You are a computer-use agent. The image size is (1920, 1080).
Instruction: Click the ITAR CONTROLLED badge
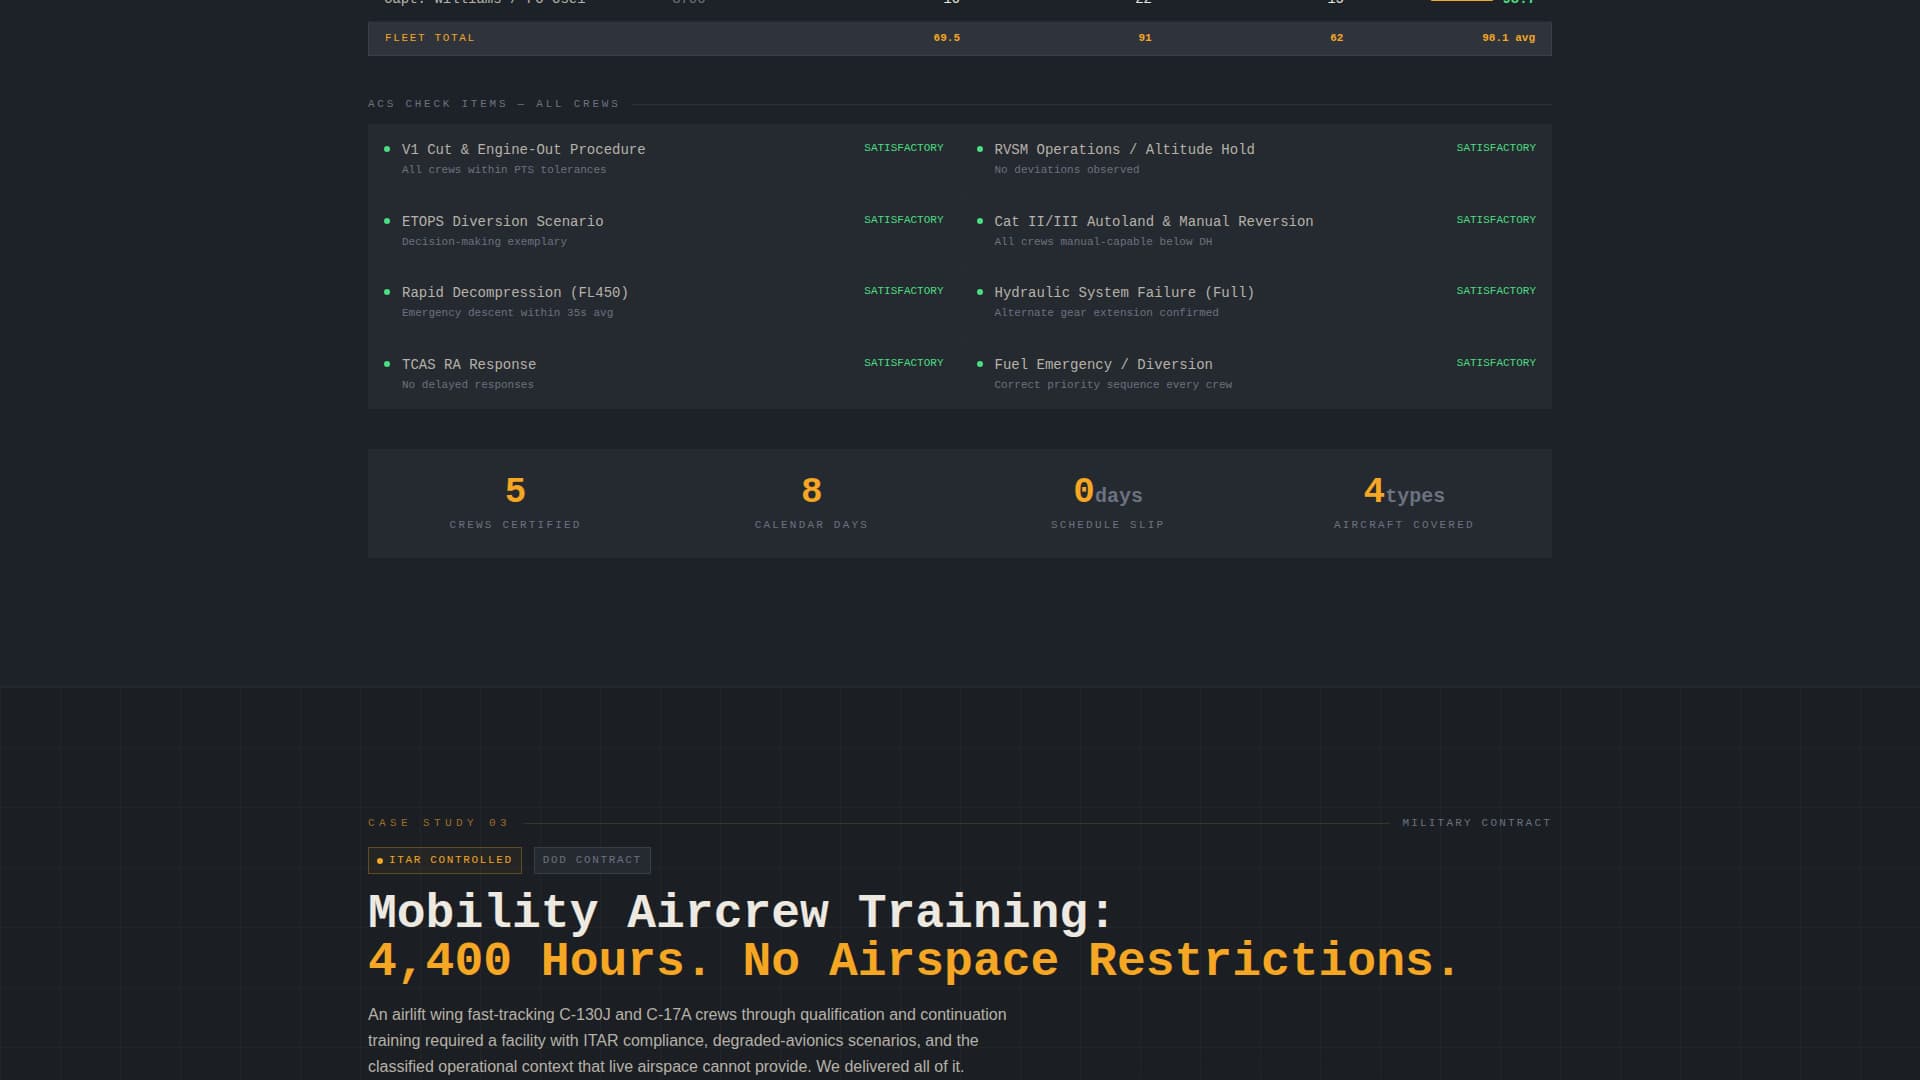pyautogui.click(x=444, y=859)
